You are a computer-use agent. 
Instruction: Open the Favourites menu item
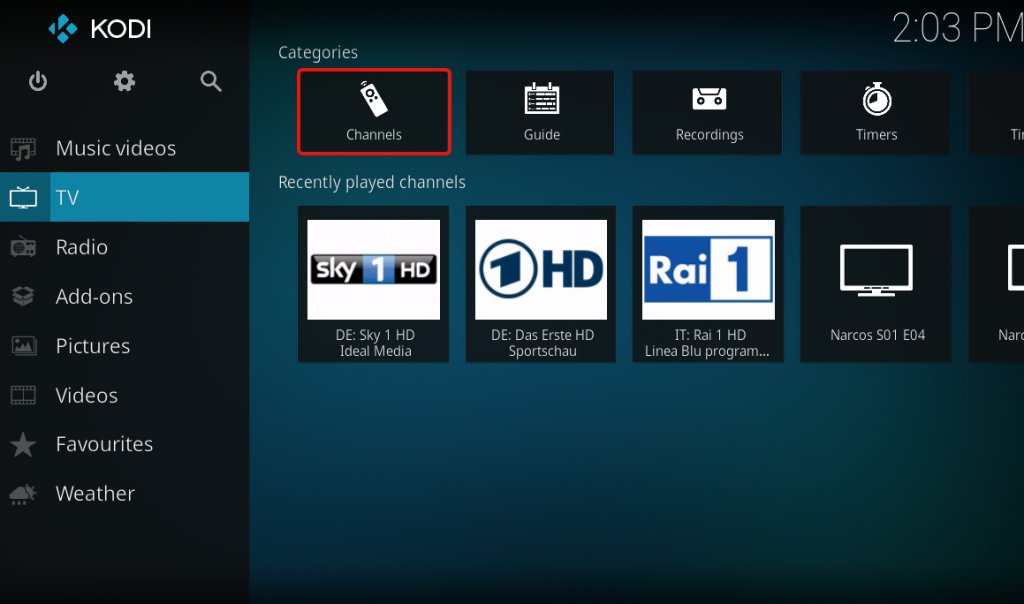point(124,444)
